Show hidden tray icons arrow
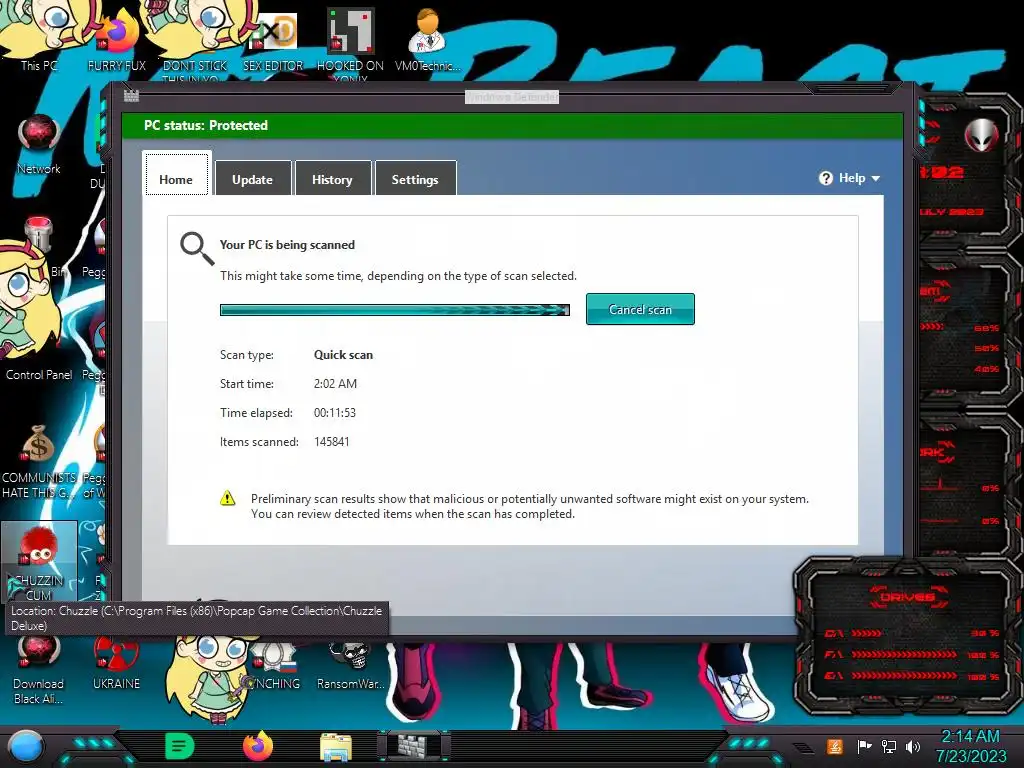The height and width of the screenshot is (768, 1024). (804, 748)
